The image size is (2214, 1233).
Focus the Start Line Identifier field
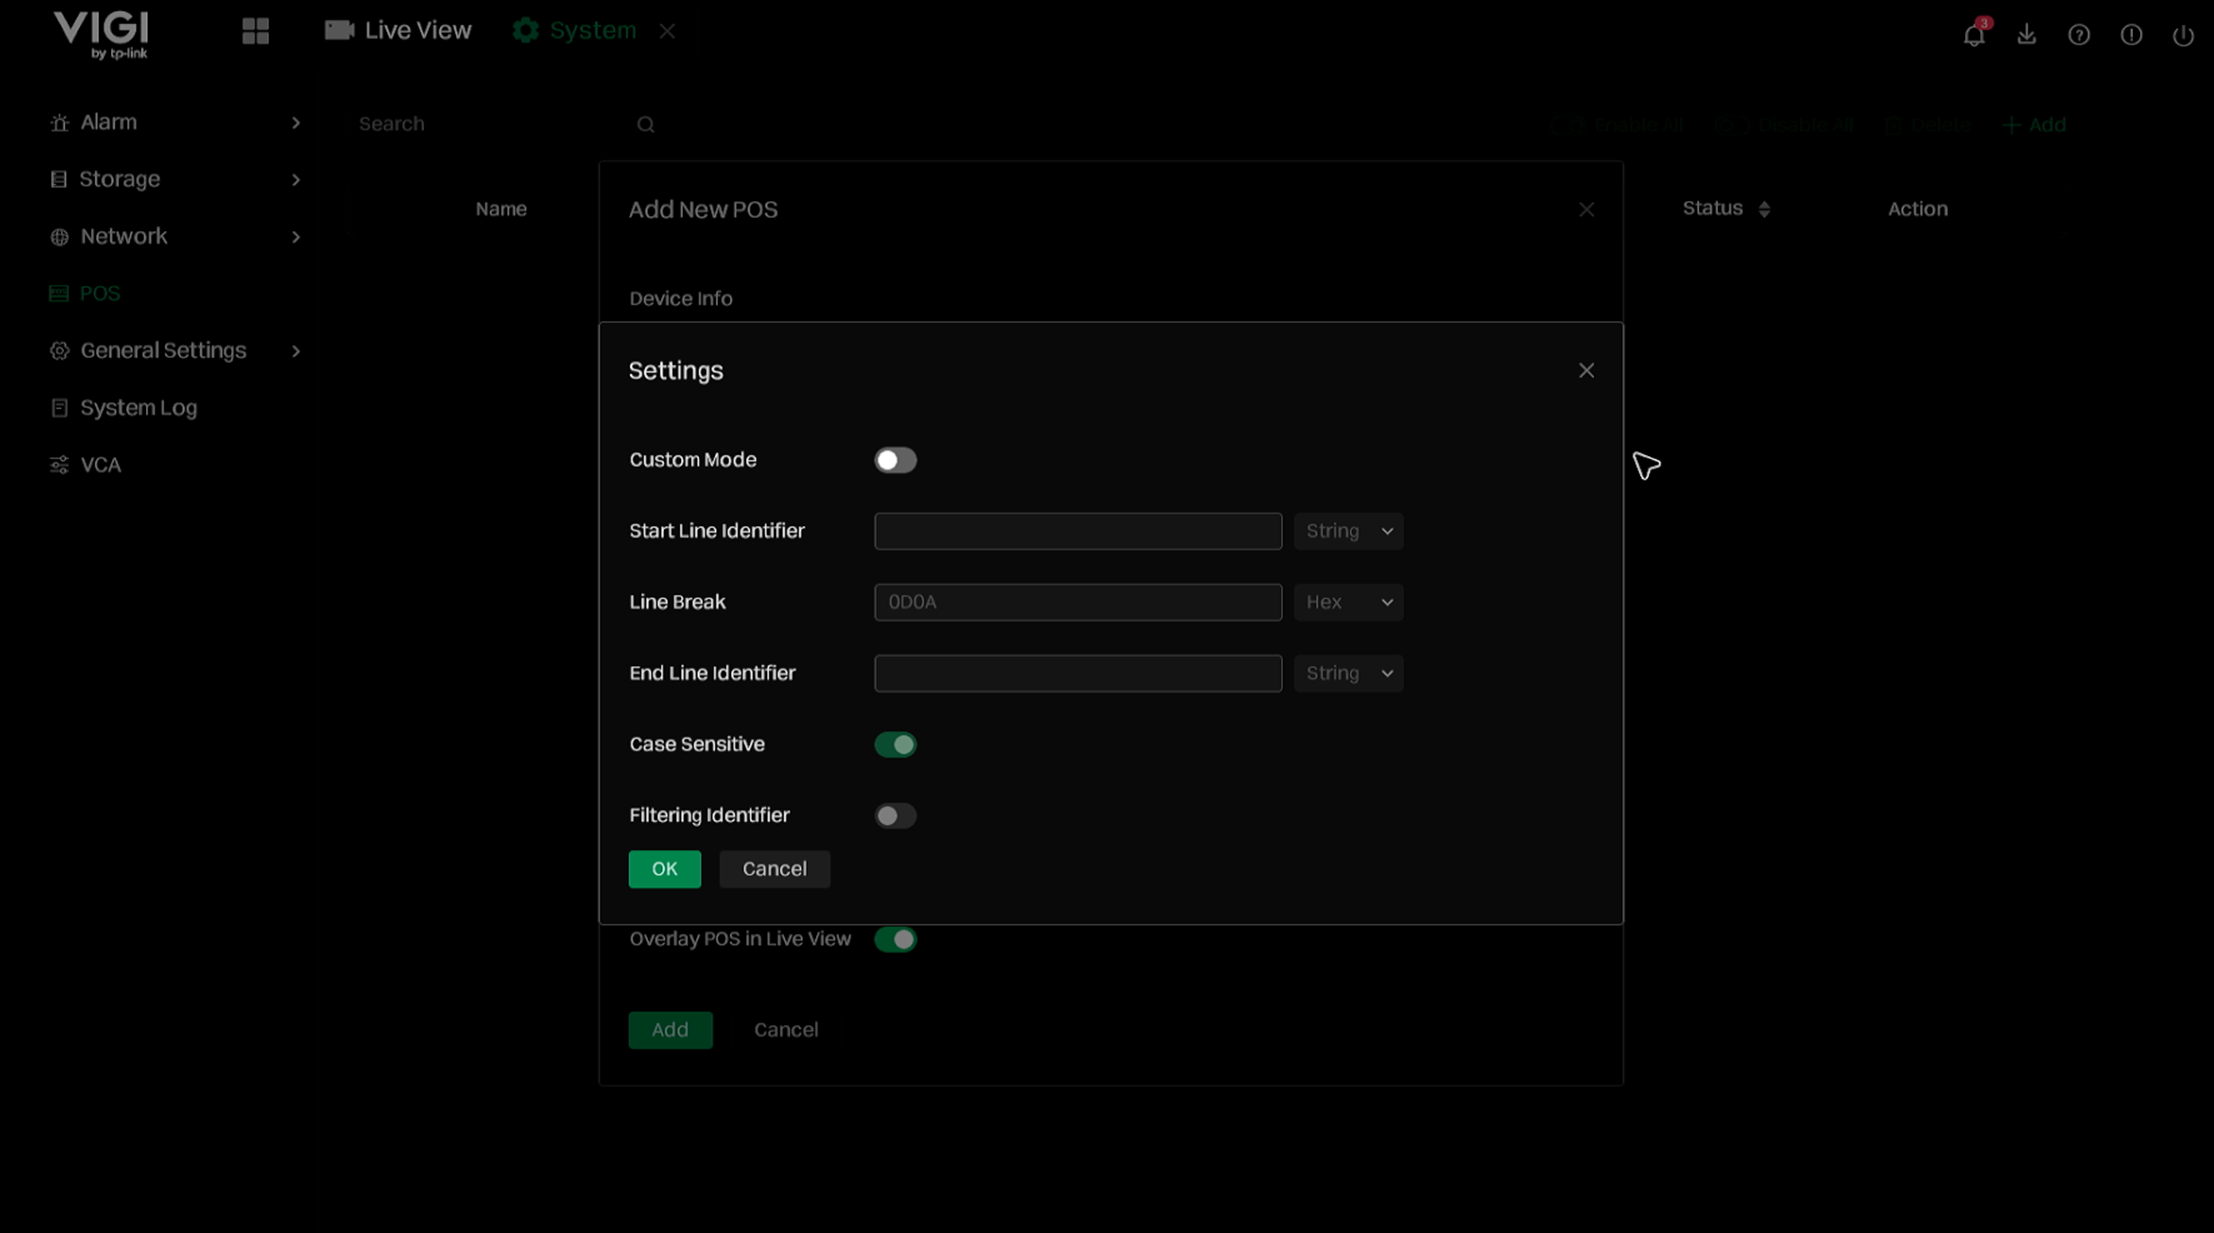tap(1078, 531)
